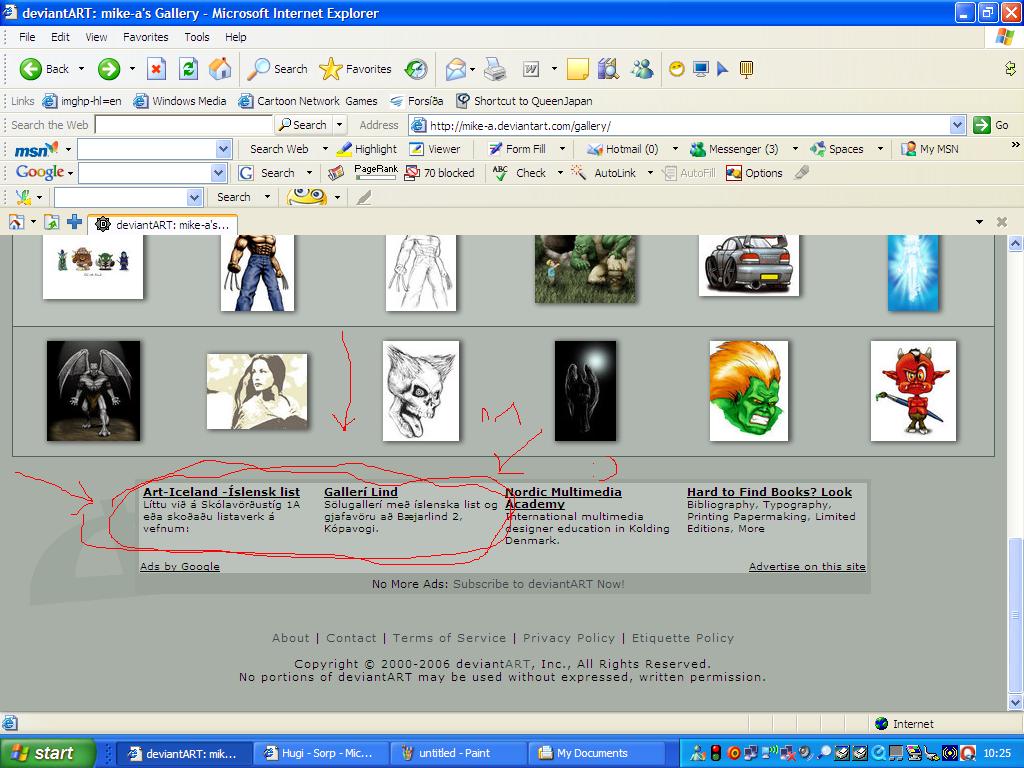
Task: Expand the MSN search box dropdown
Action: 223,149
